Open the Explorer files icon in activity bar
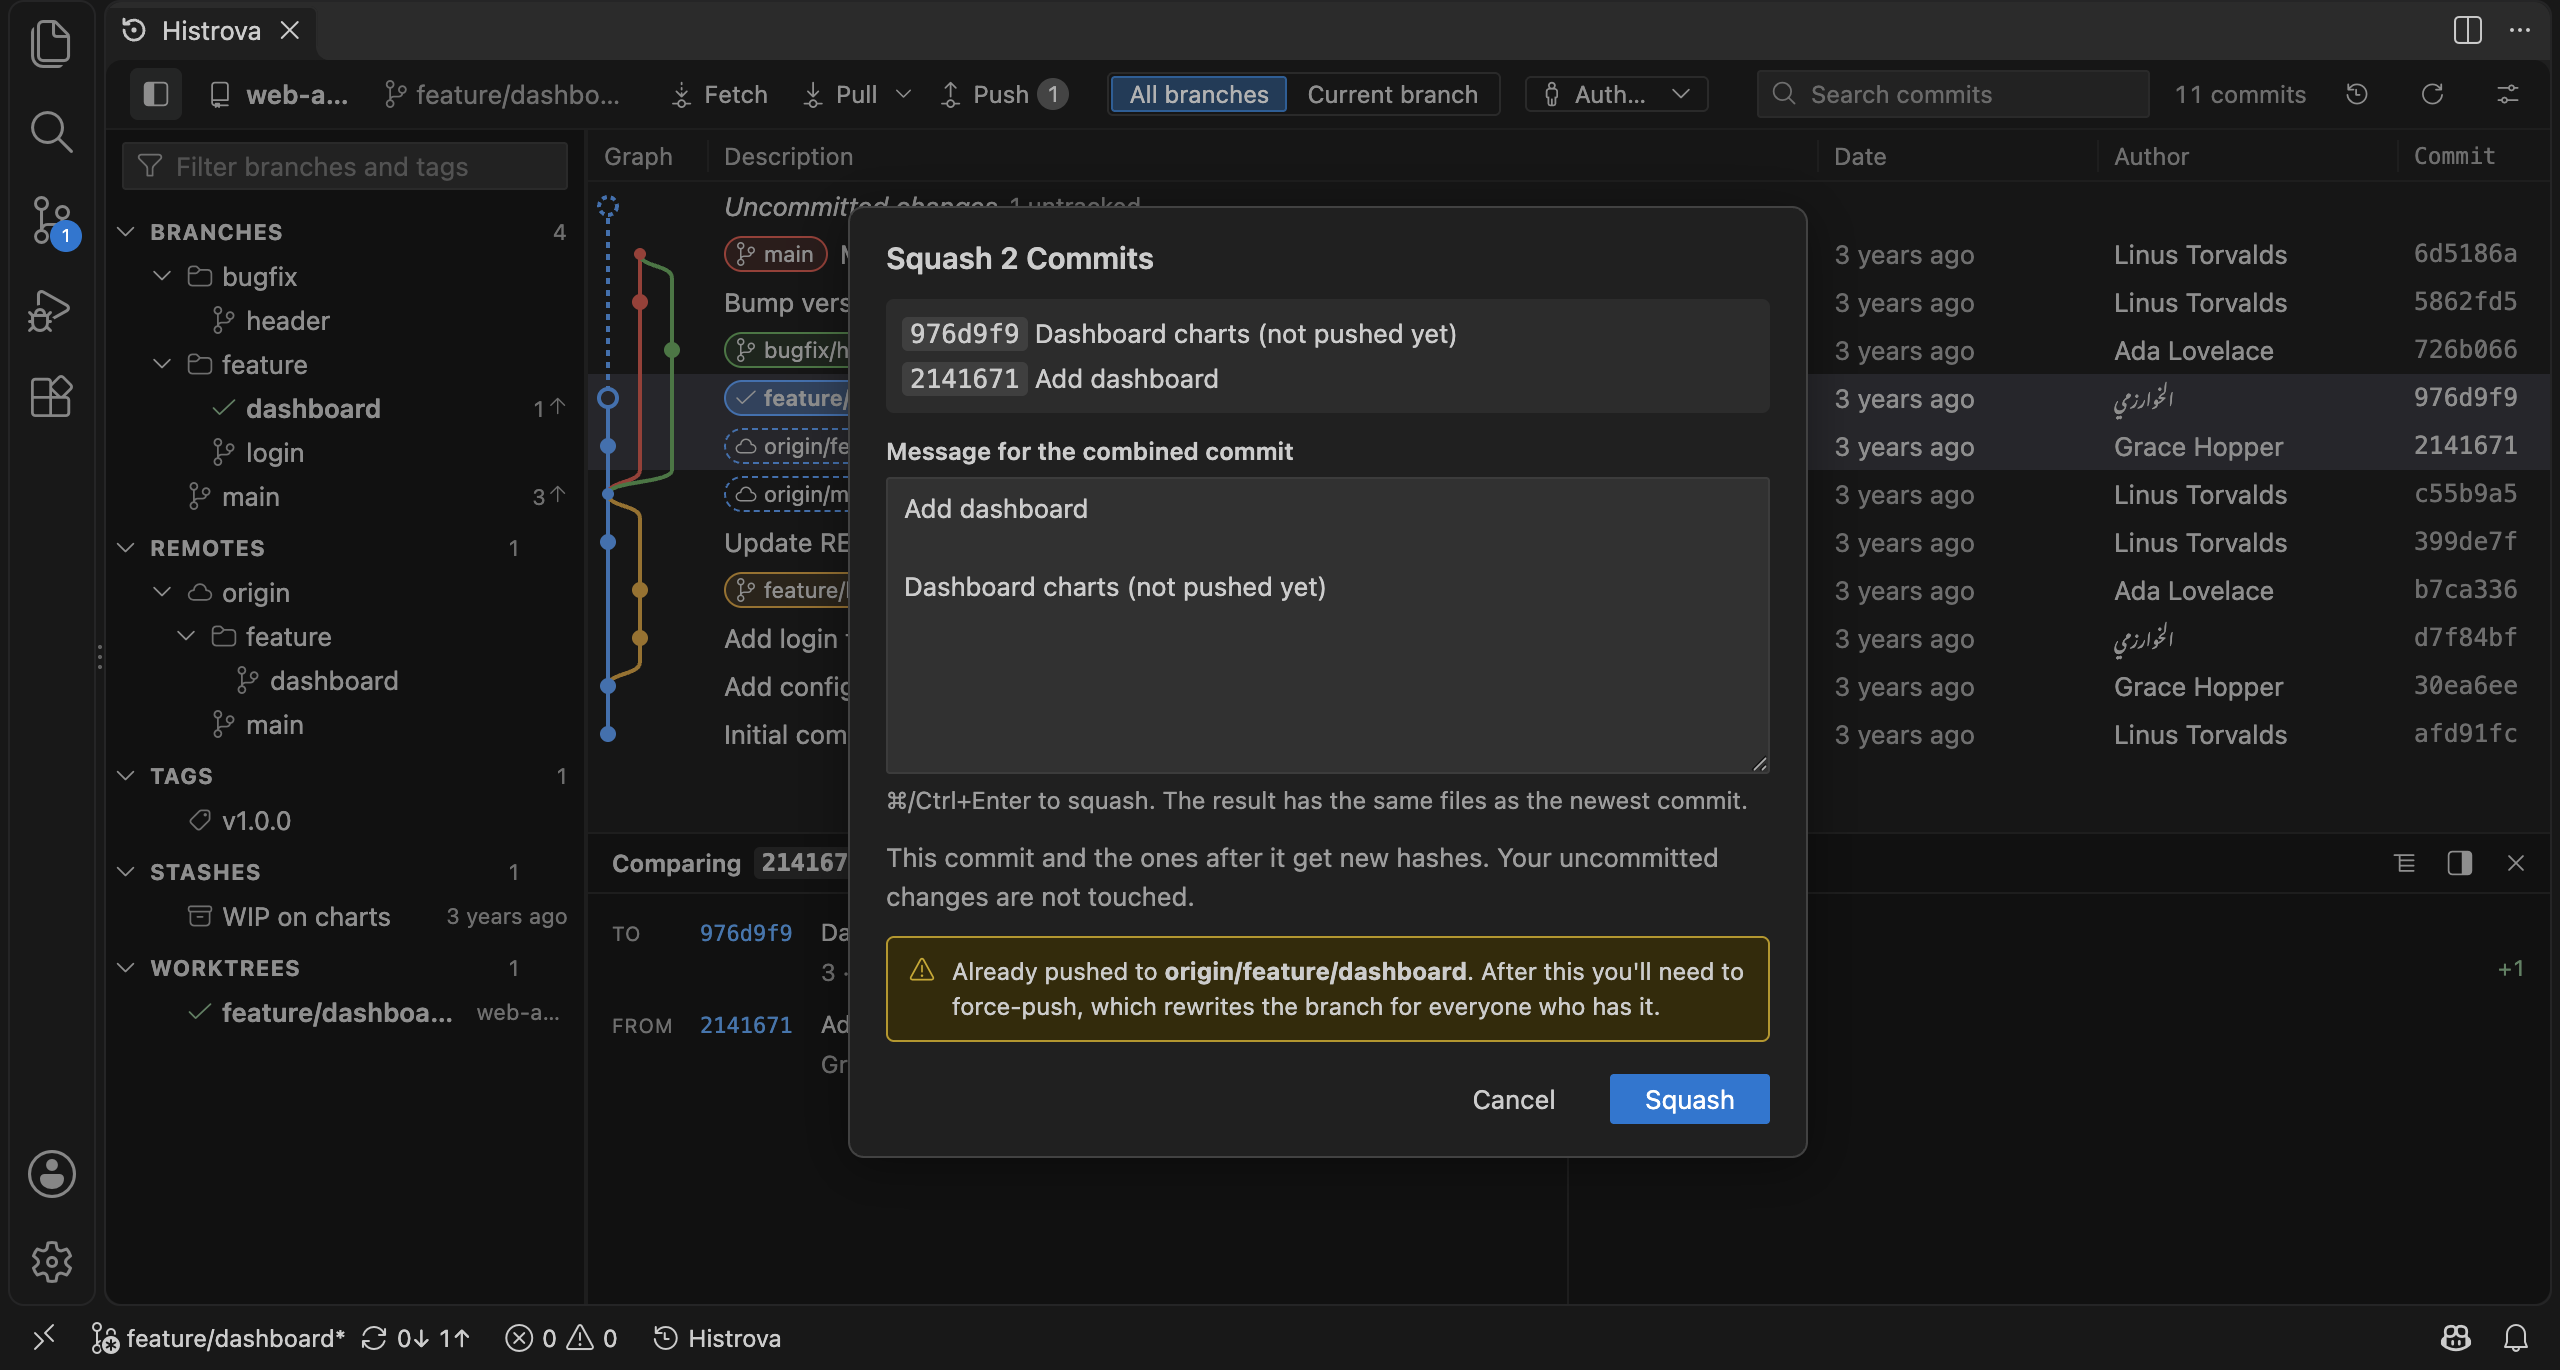Image resolution: width=2560 pixels, height=1370 pixels. [x=51, y=43]
